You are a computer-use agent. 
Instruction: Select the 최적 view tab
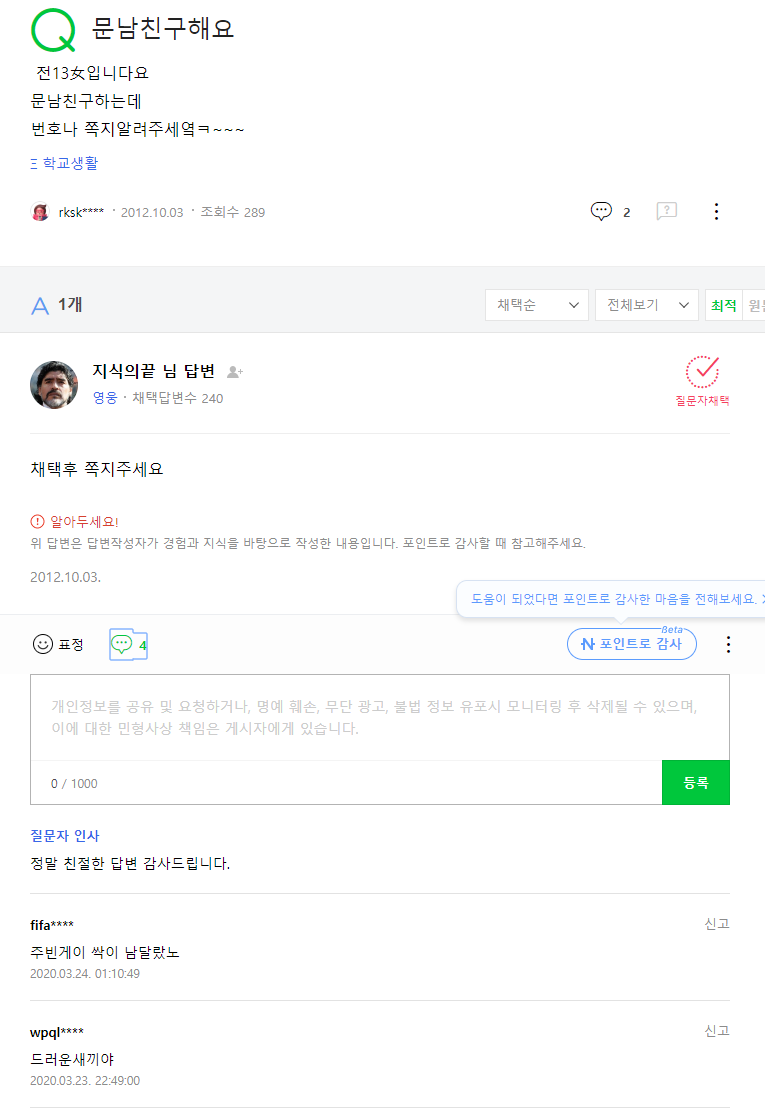point(723,305)
